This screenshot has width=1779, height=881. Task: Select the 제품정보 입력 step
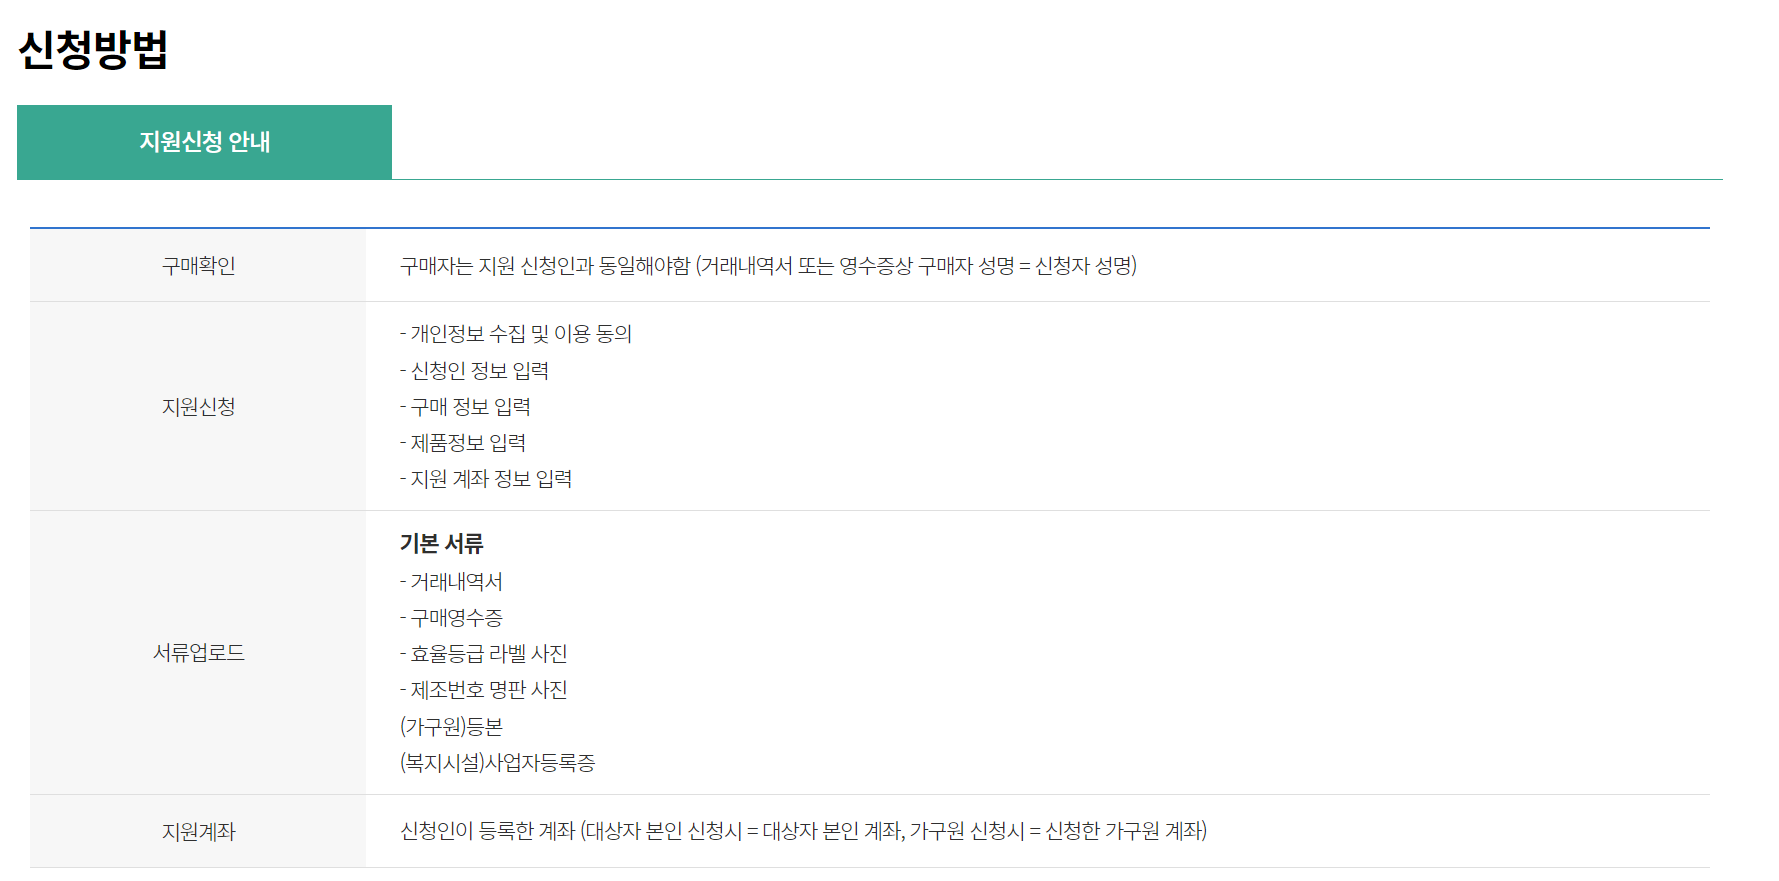pos(463,442)
